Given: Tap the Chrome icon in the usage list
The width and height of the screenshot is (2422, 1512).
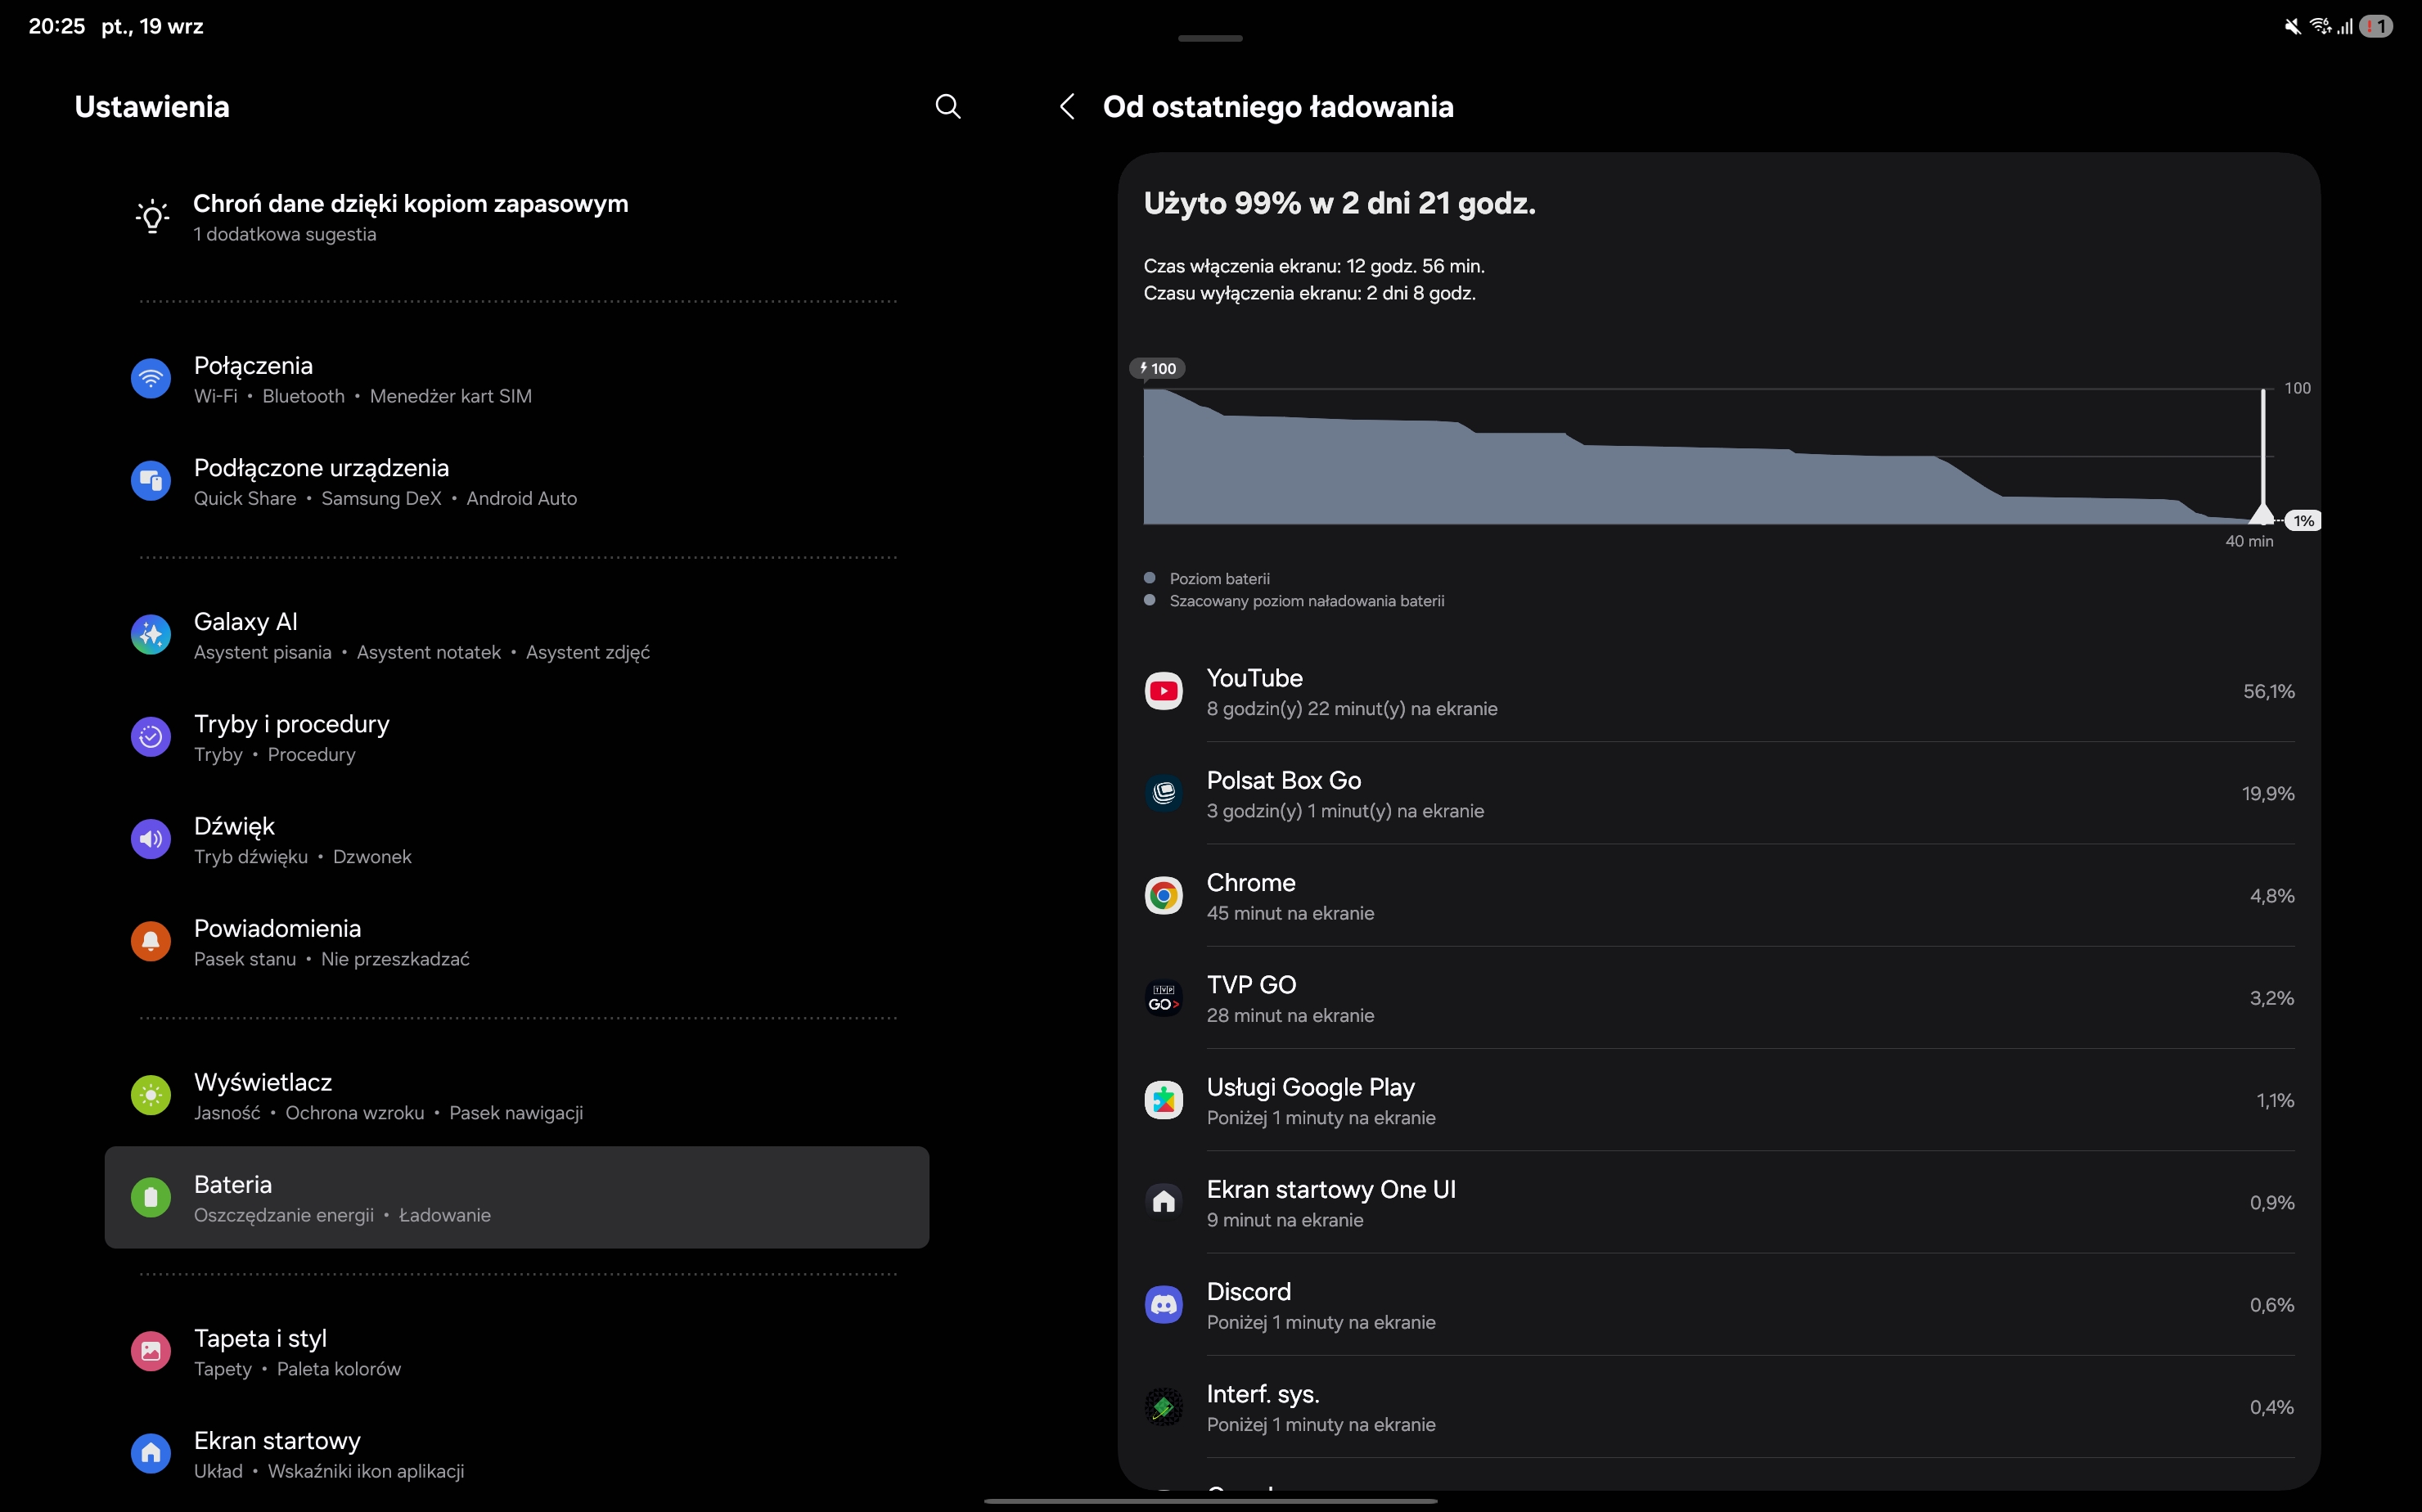Looking at the screenshot, I should [x=1163, y=896].
